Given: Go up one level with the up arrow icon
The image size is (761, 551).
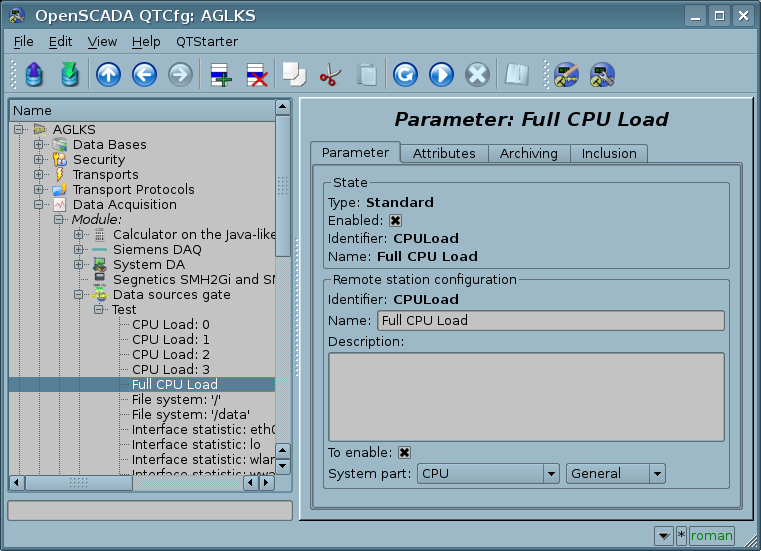Looking at the screenshot, I should [108, 75].
